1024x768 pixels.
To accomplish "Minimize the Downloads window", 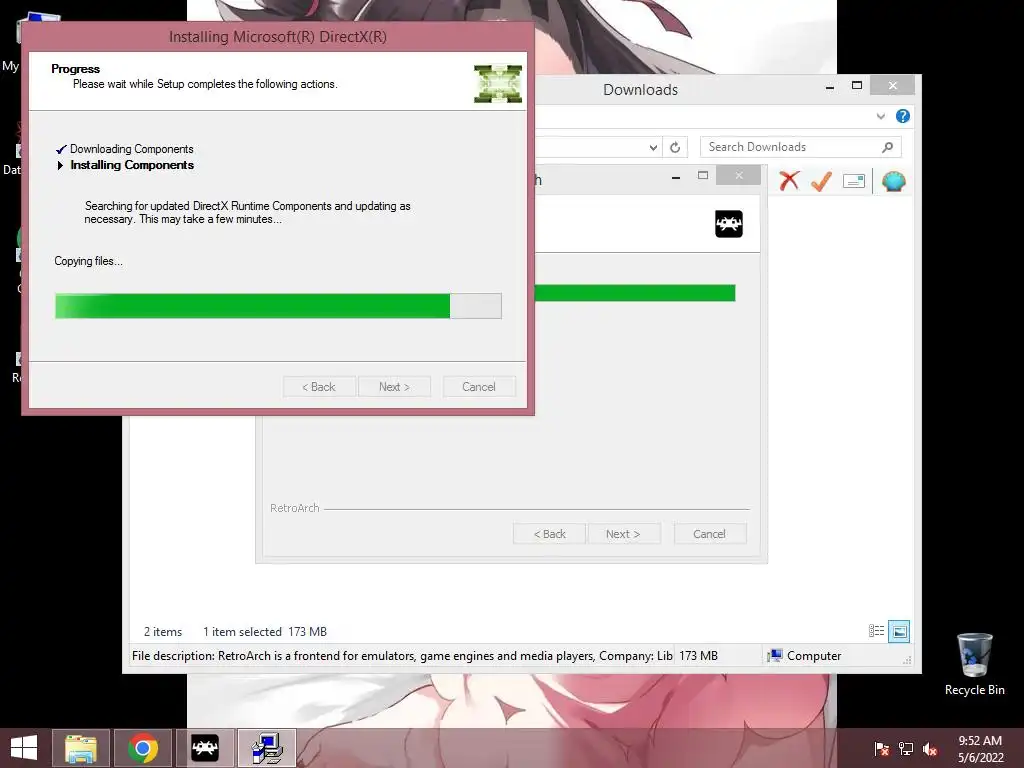I will tap(829, 86).
